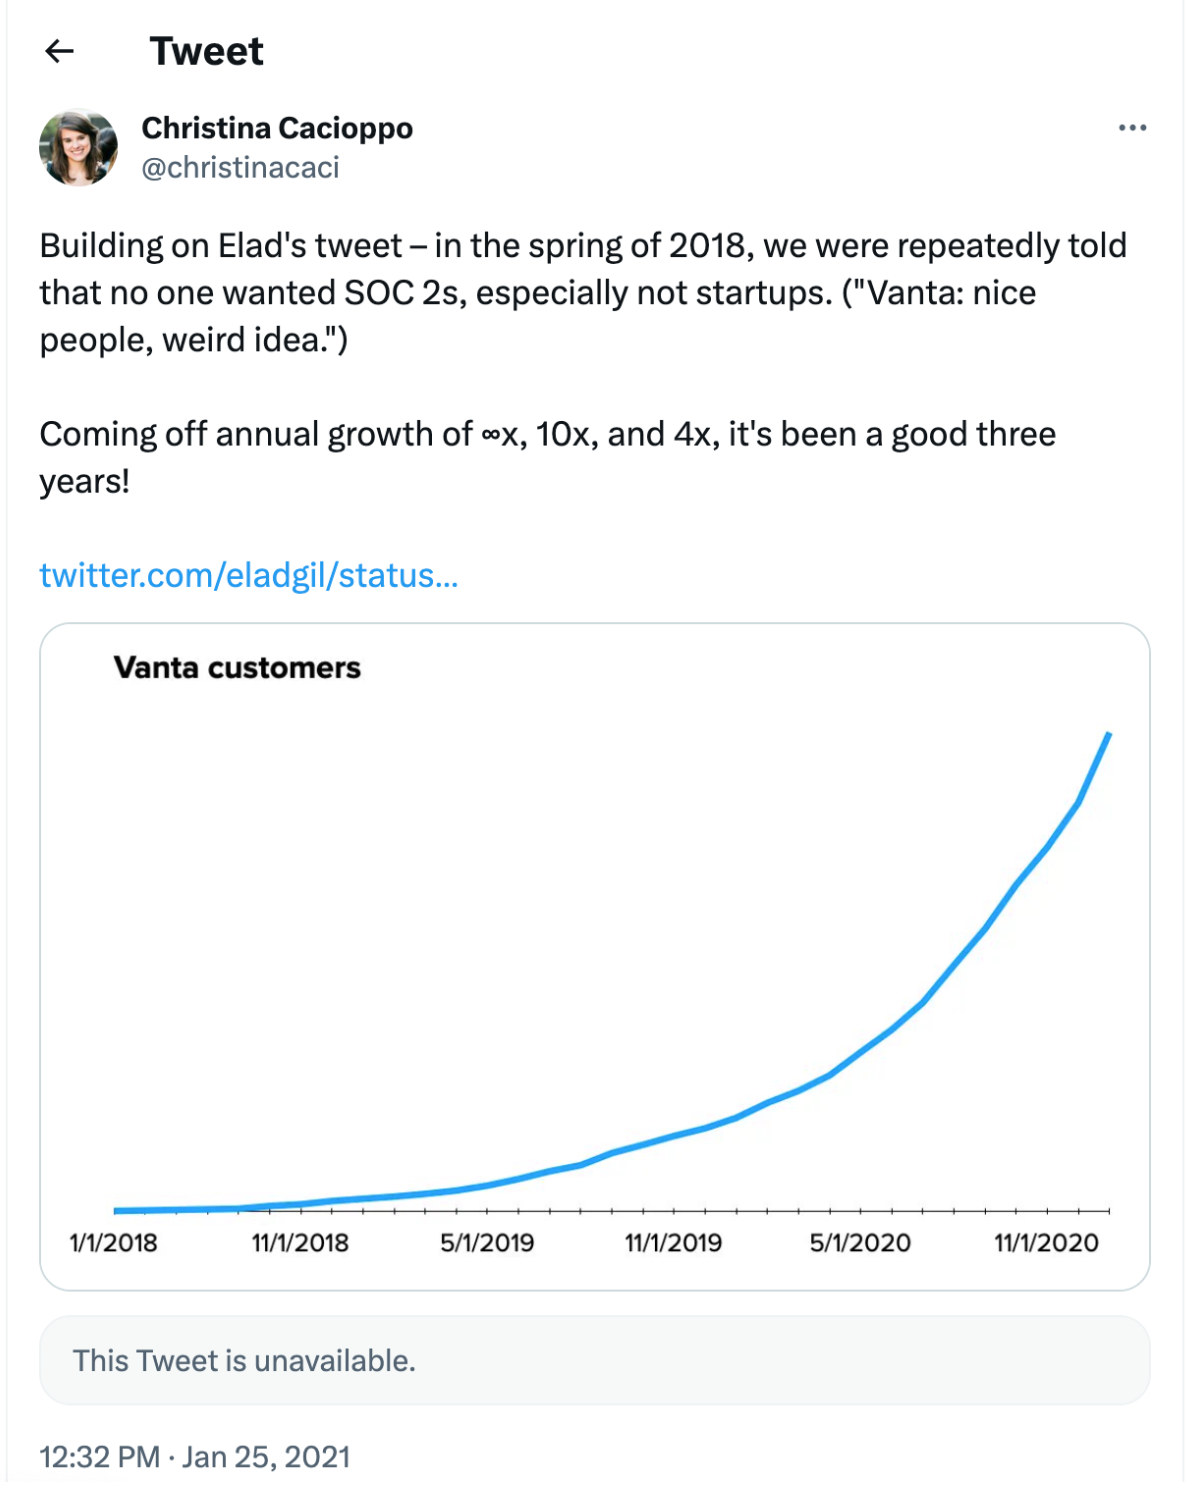Click the top end of the blue growth line
The height and width of the screenshot is (1496, 1198).
tap(1108, 735)
